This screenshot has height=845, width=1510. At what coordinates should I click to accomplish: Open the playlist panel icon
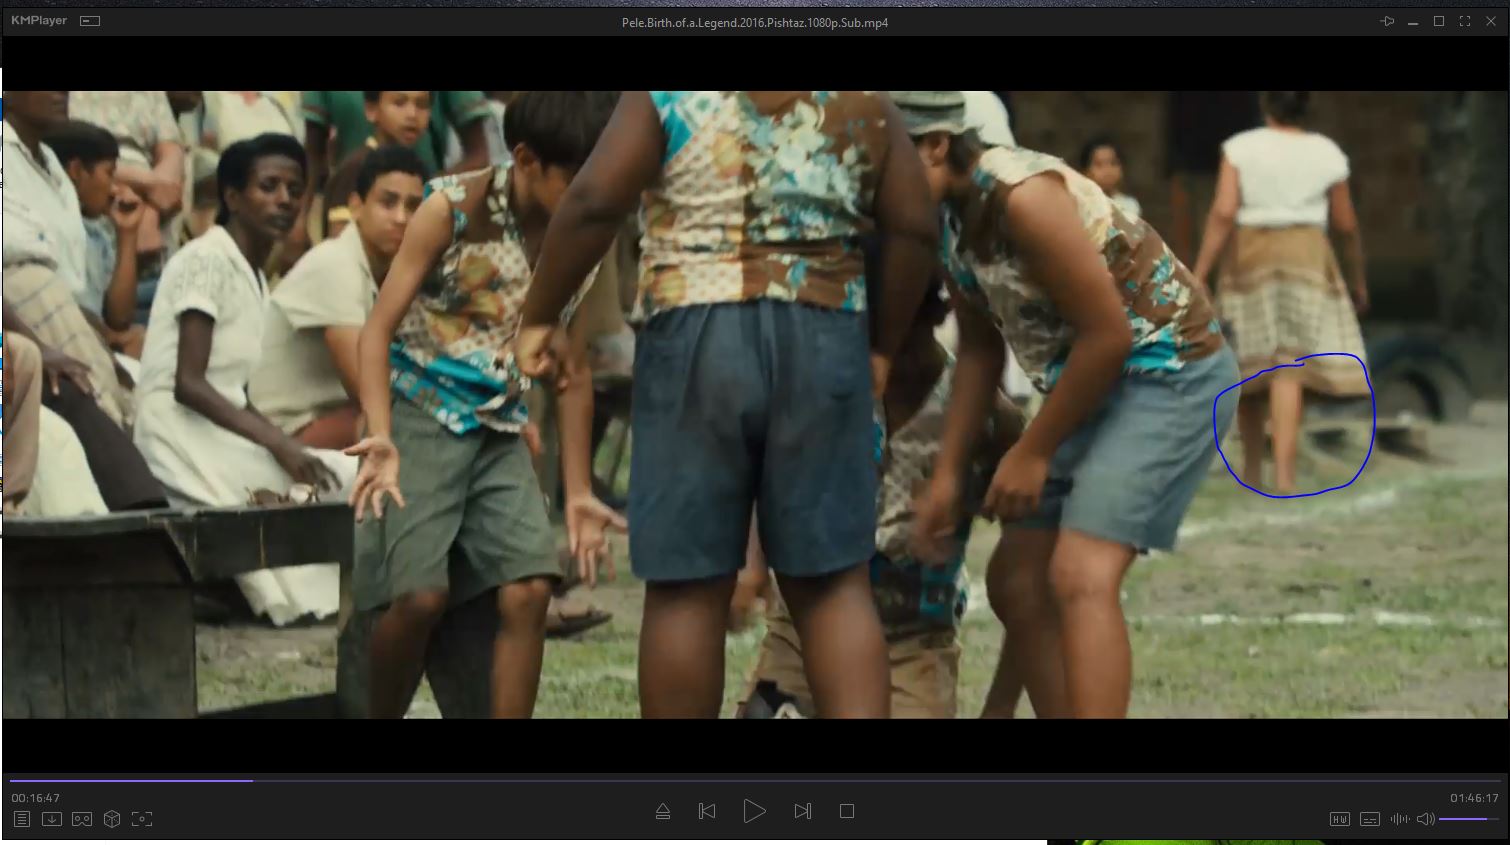click(22, 819)
